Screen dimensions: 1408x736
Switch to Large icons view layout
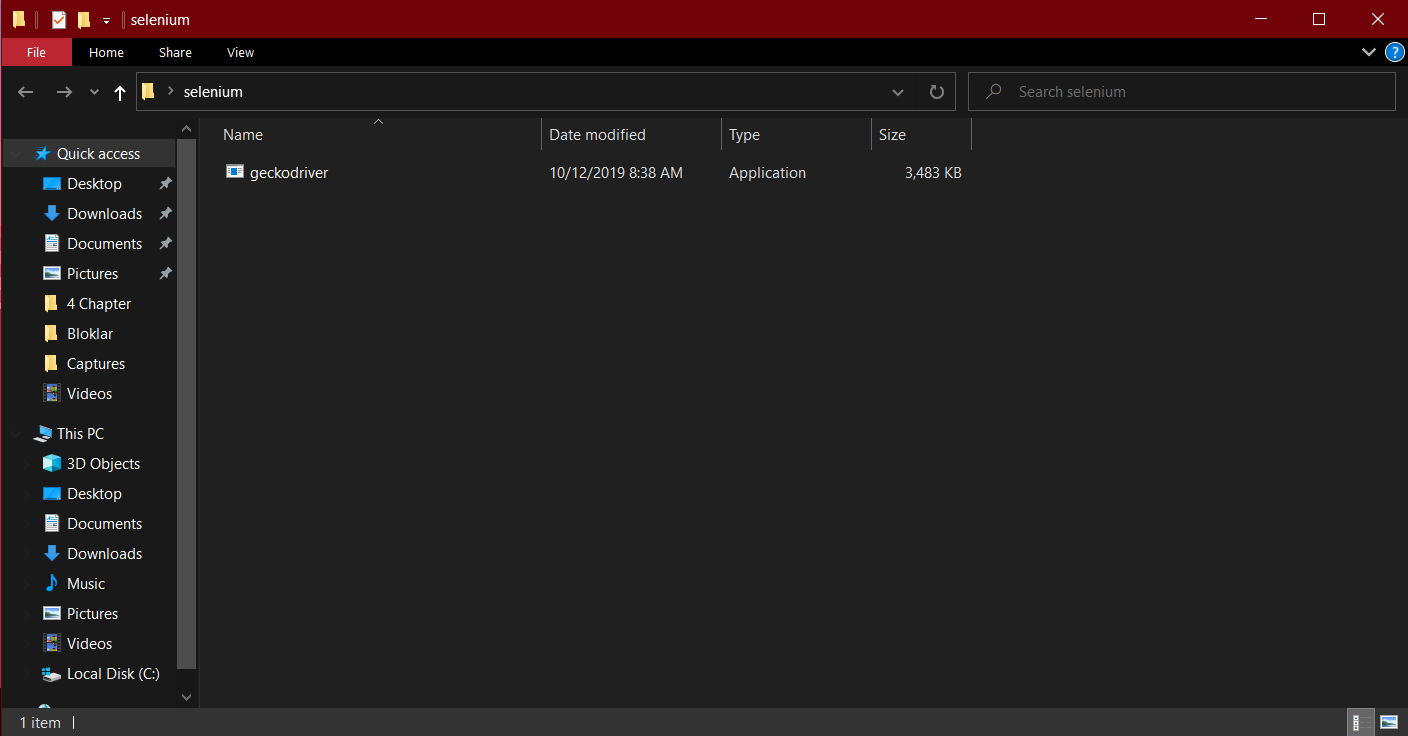coord(1388,722)
